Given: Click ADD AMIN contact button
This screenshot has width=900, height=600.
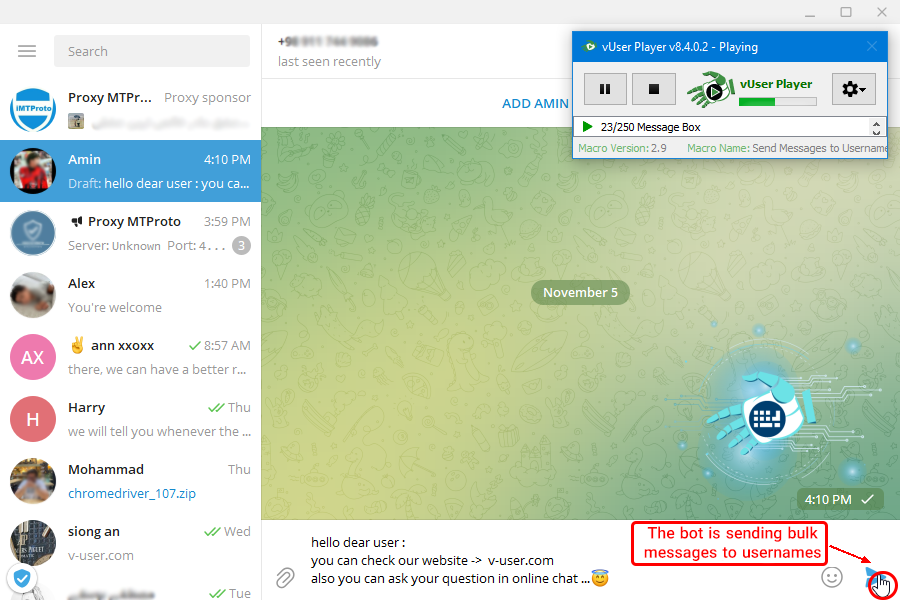Looking at the screenshot, I should point(535,103).
